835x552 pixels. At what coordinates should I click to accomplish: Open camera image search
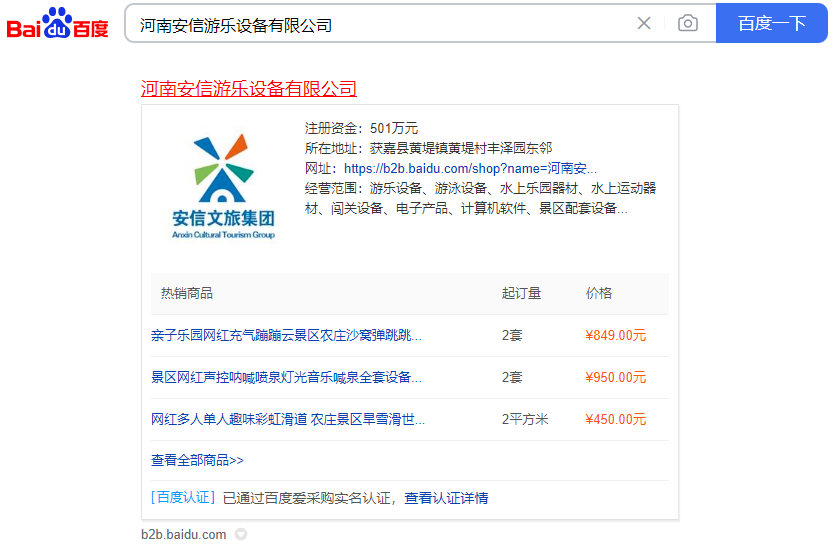coord(688,23)
